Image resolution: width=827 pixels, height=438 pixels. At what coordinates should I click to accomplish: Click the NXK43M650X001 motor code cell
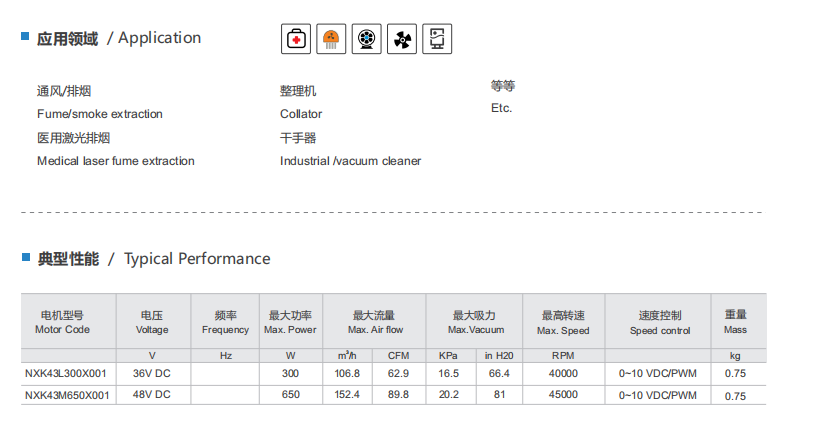click(68, 395)
